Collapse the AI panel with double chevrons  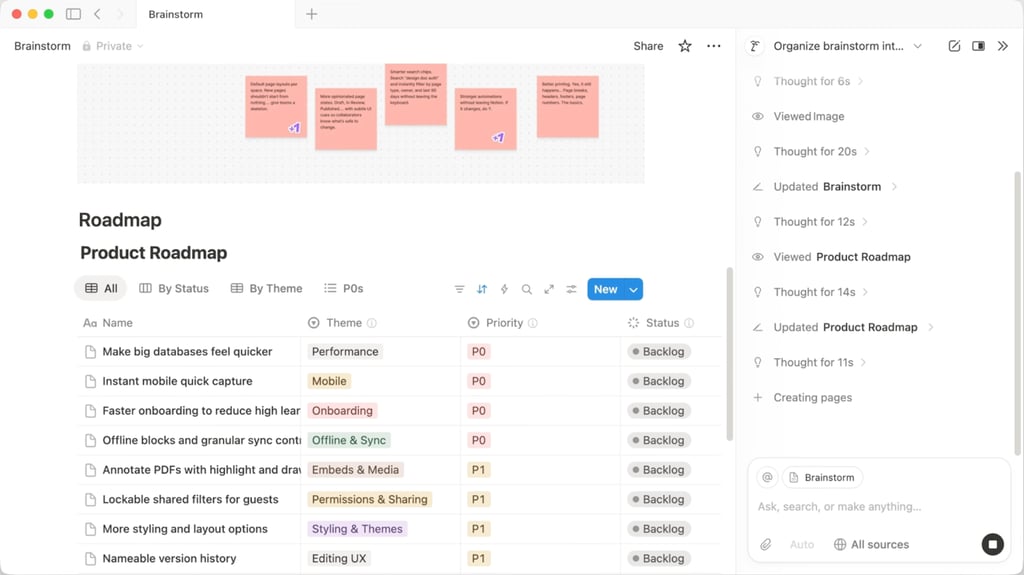[1002, 46]
